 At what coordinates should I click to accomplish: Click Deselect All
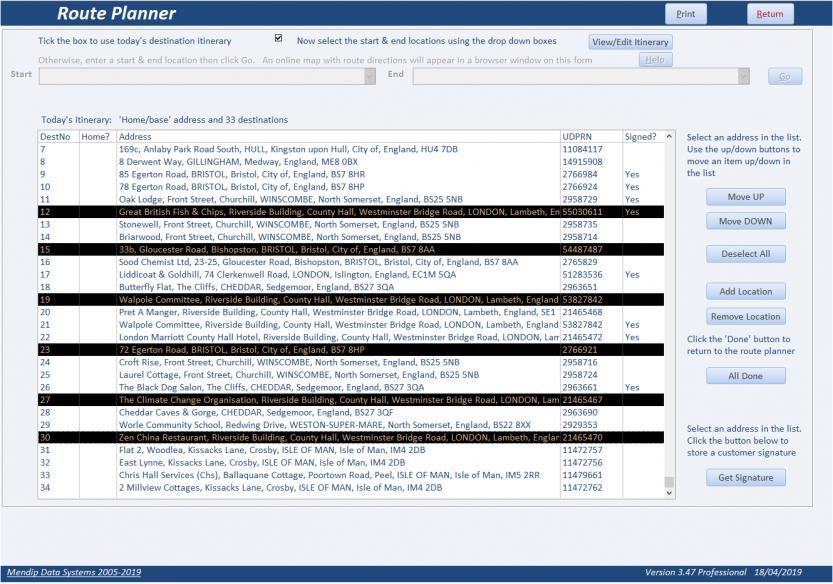(x=745, y=254)
